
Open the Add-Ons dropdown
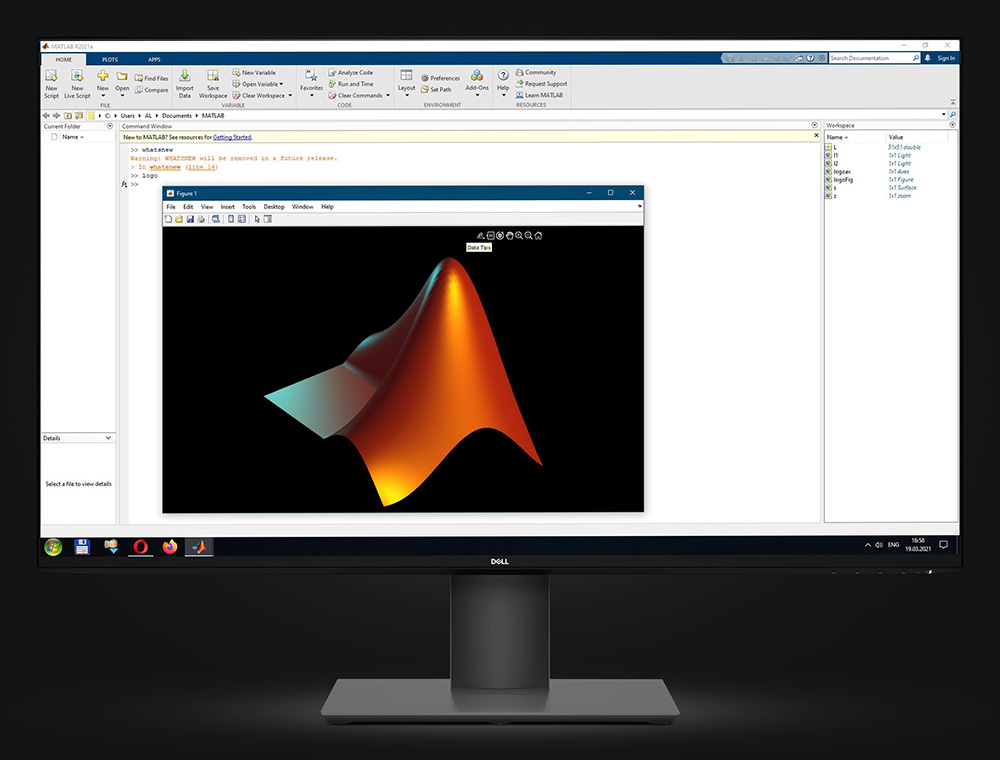(x=477, y=84)
